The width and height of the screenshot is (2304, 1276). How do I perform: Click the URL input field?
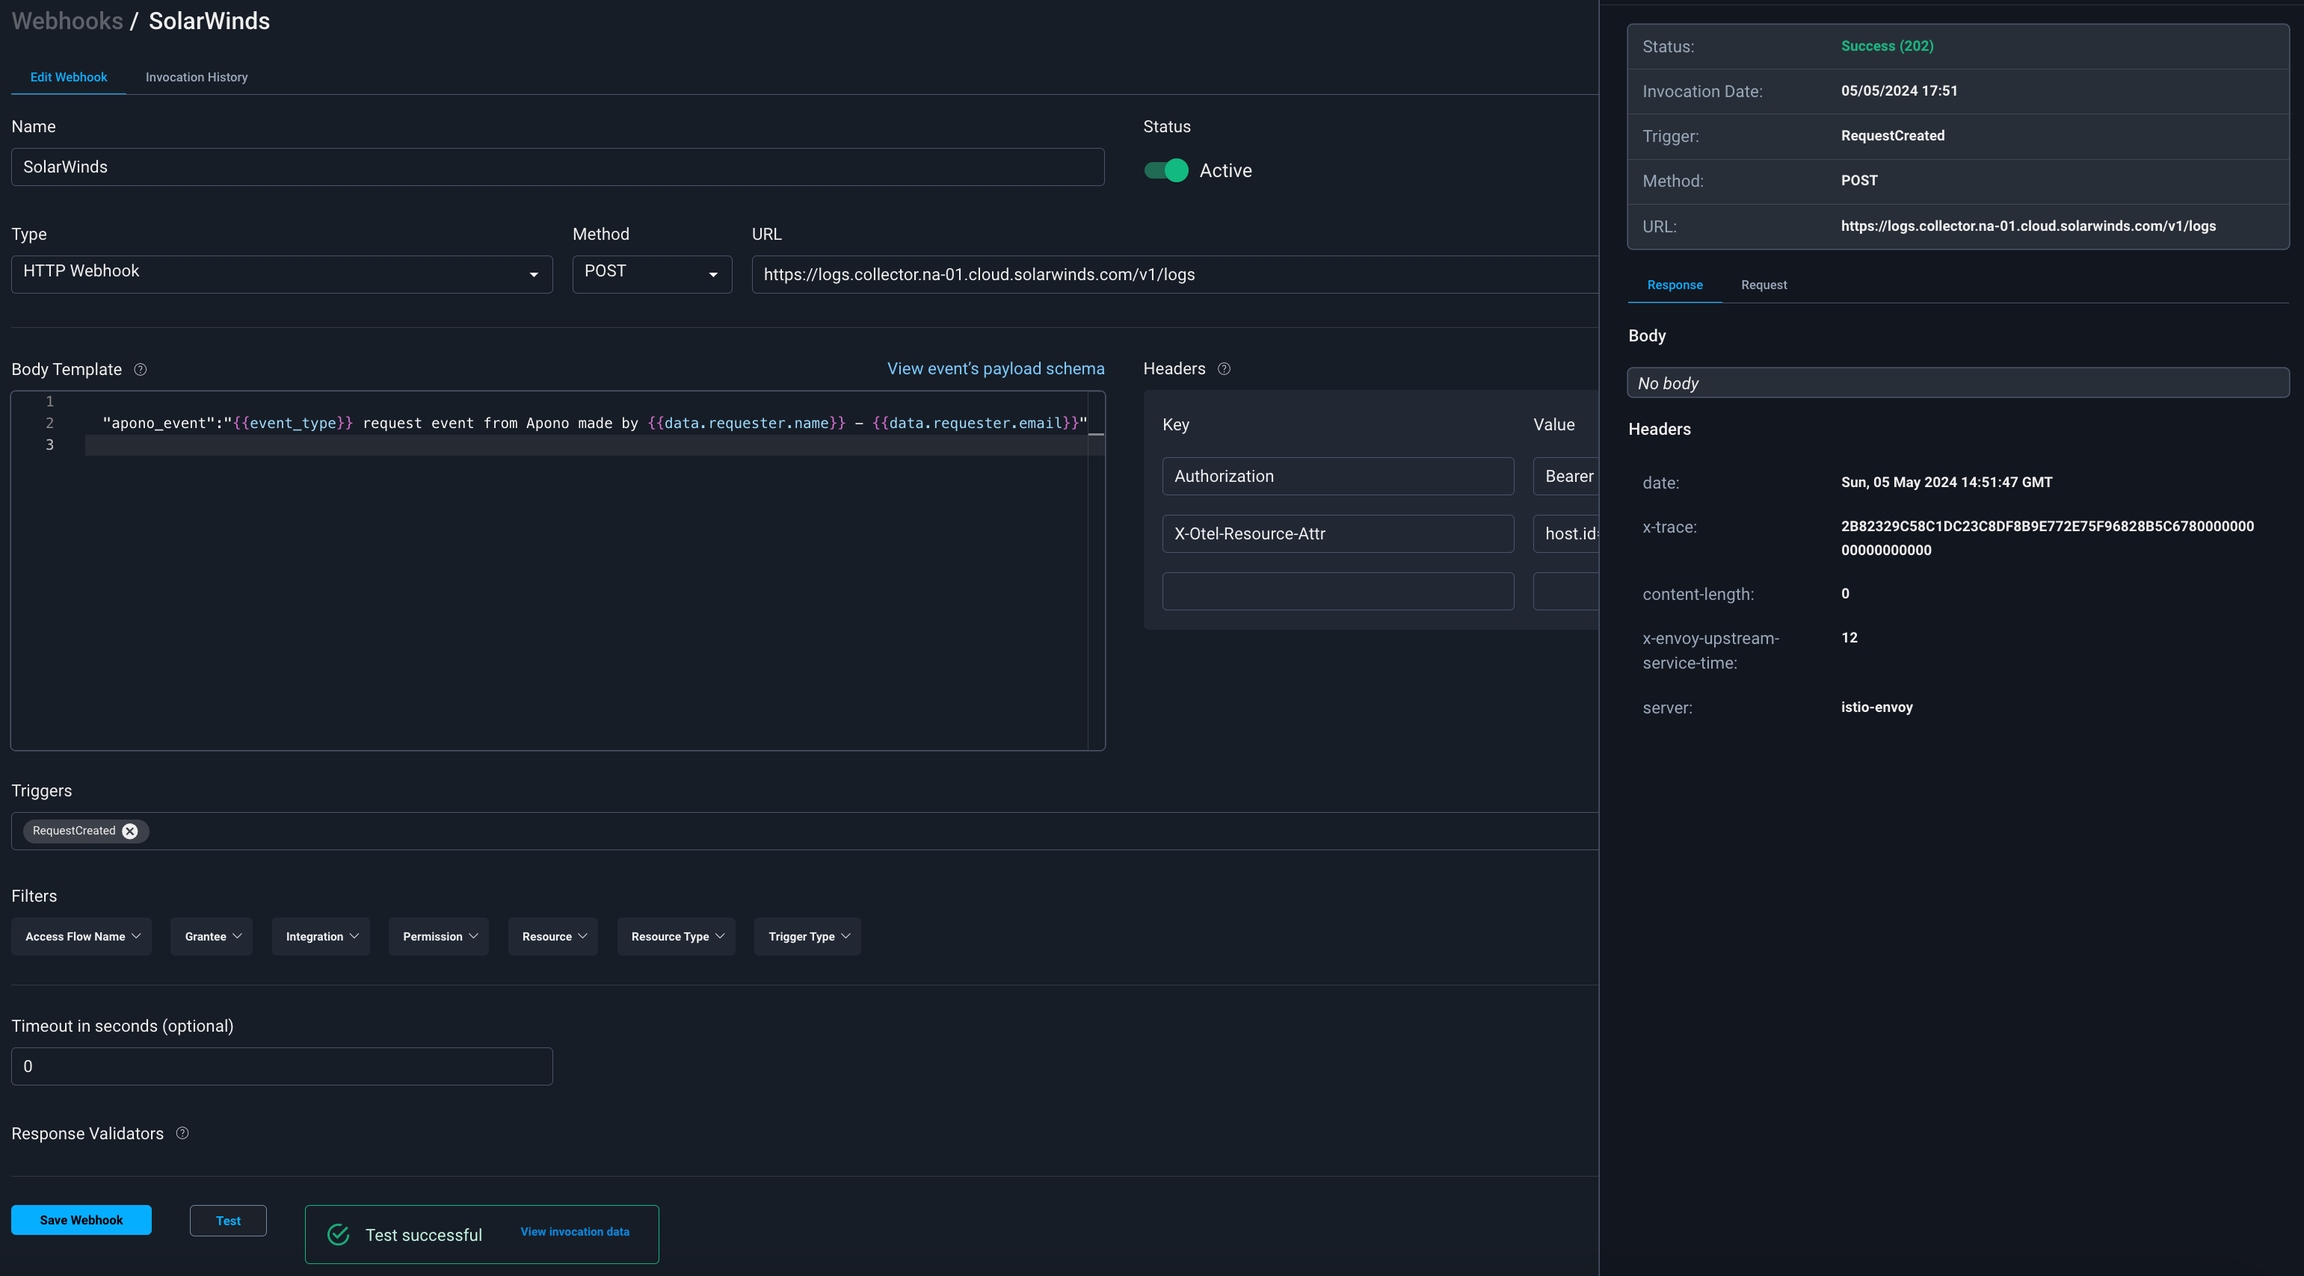pyautogui.click(x=1175, y=274)
